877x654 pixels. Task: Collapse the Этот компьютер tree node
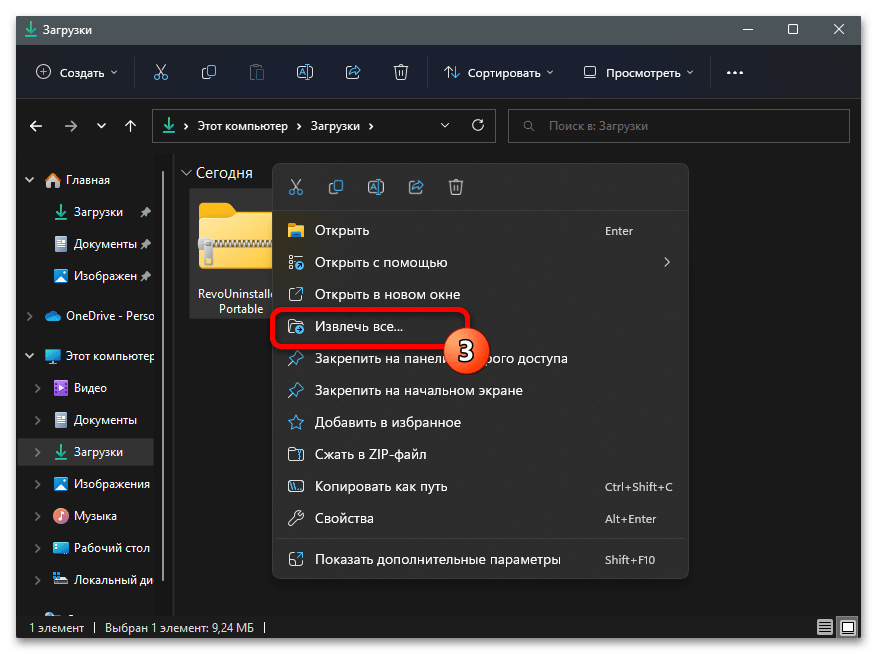pyautogui.click(x=30, y=356)
